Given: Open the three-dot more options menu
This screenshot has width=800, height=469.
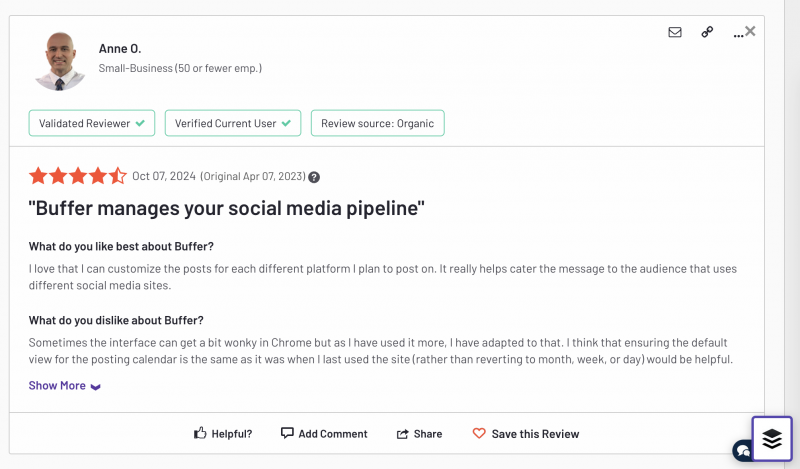Looking at the screenshot, I should click(738, 35).
